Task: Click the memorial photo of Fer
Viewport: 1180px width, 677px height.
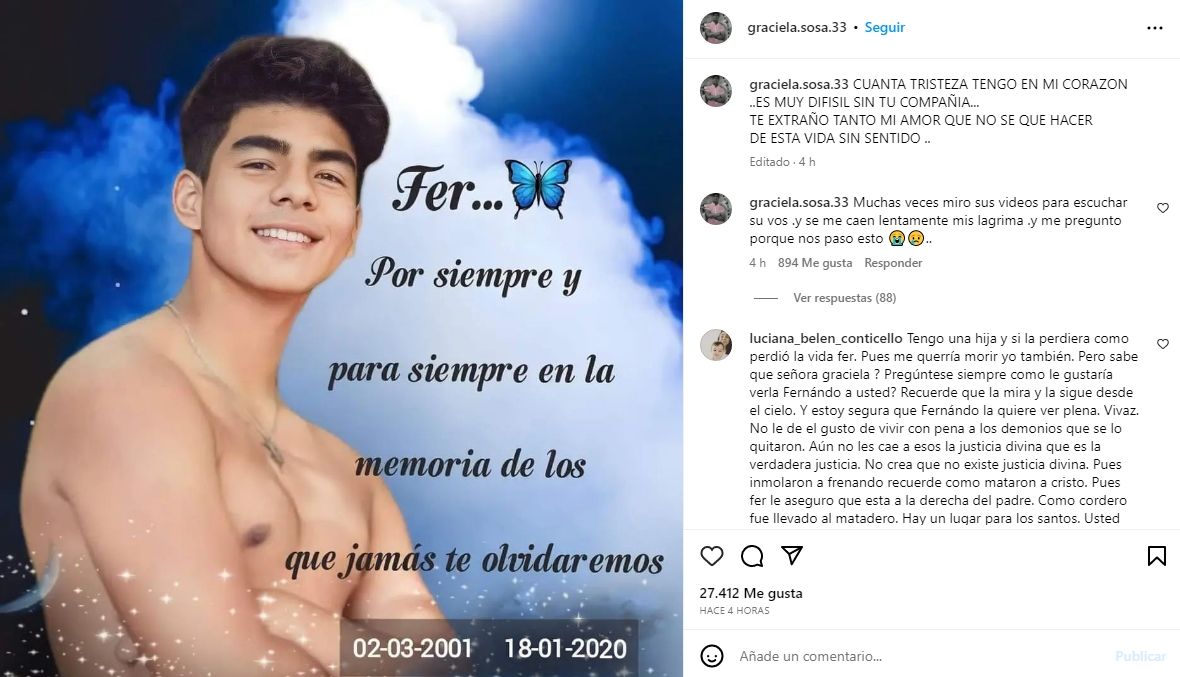Action: (341, 338)
